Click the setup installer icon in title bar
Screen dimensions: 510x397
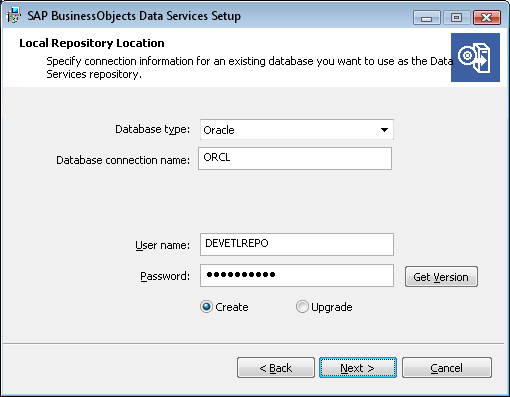13,16
